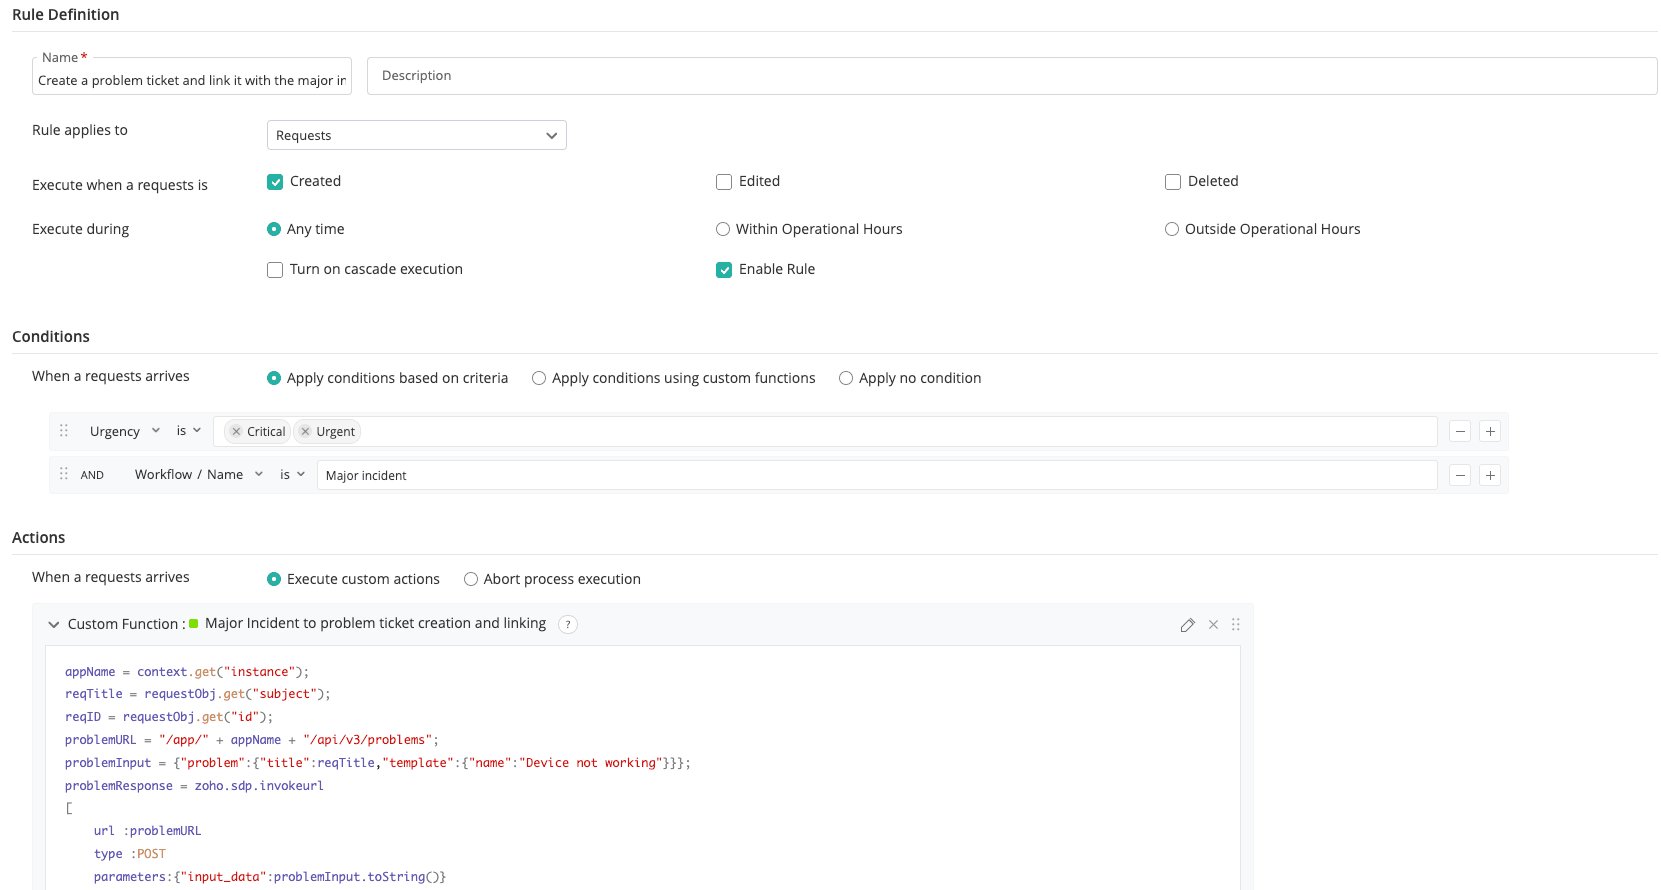
Task: Choose Apply conditions based on criteria
Action: [274, 378]
